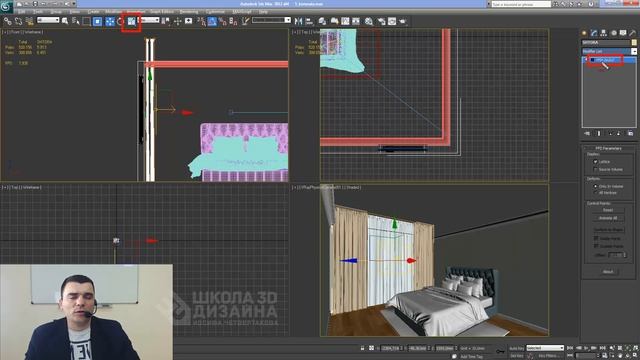Activate the Select and Scale tool
The height and width of the screenshot is (360, 640).
[x=131, y=21]
